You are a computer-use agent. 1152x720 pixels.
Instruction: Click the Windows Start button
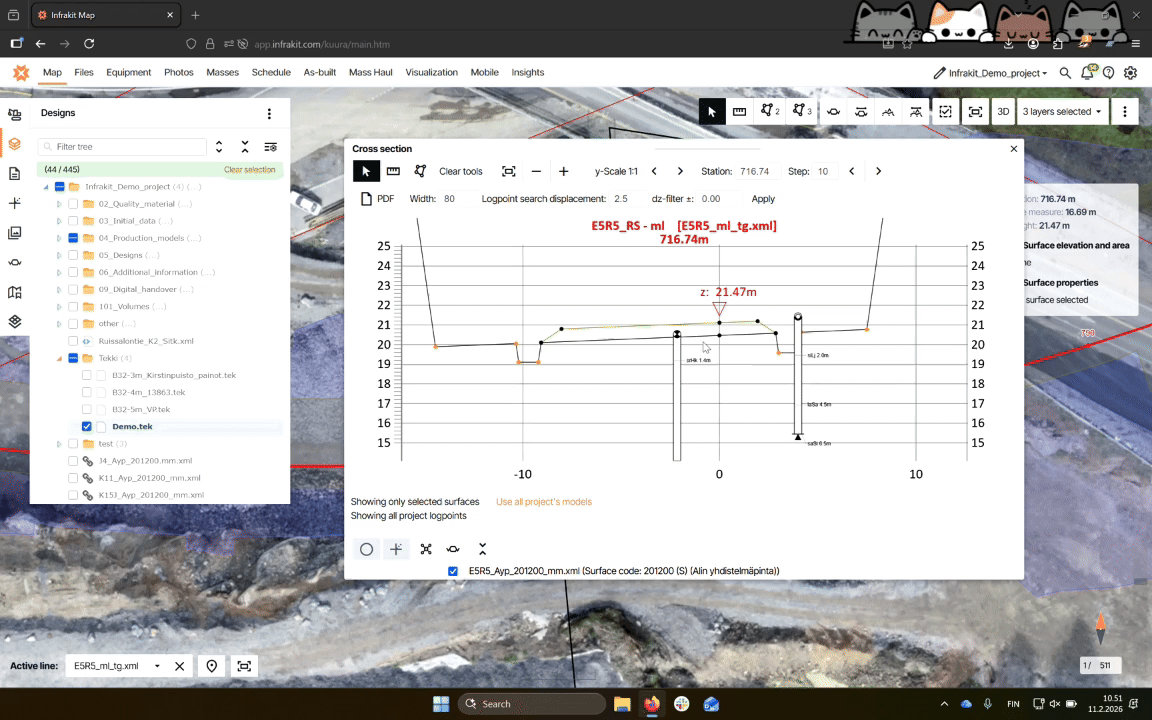pos(441,704)
